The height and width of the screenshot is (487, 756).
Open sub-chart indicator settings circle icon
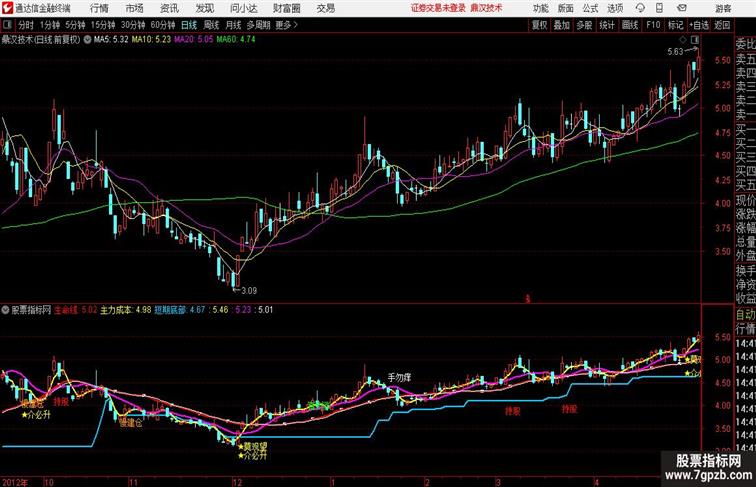[x=5, y=310]
